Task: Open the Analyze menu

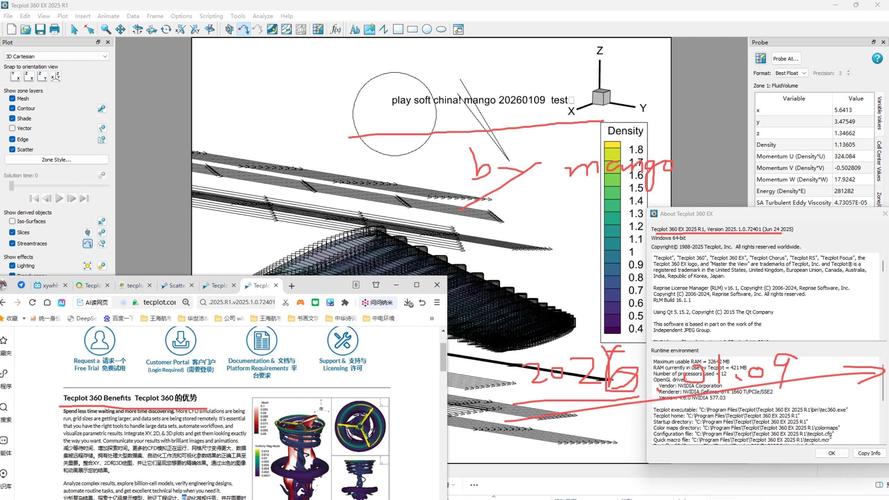Action: point(263,16)
